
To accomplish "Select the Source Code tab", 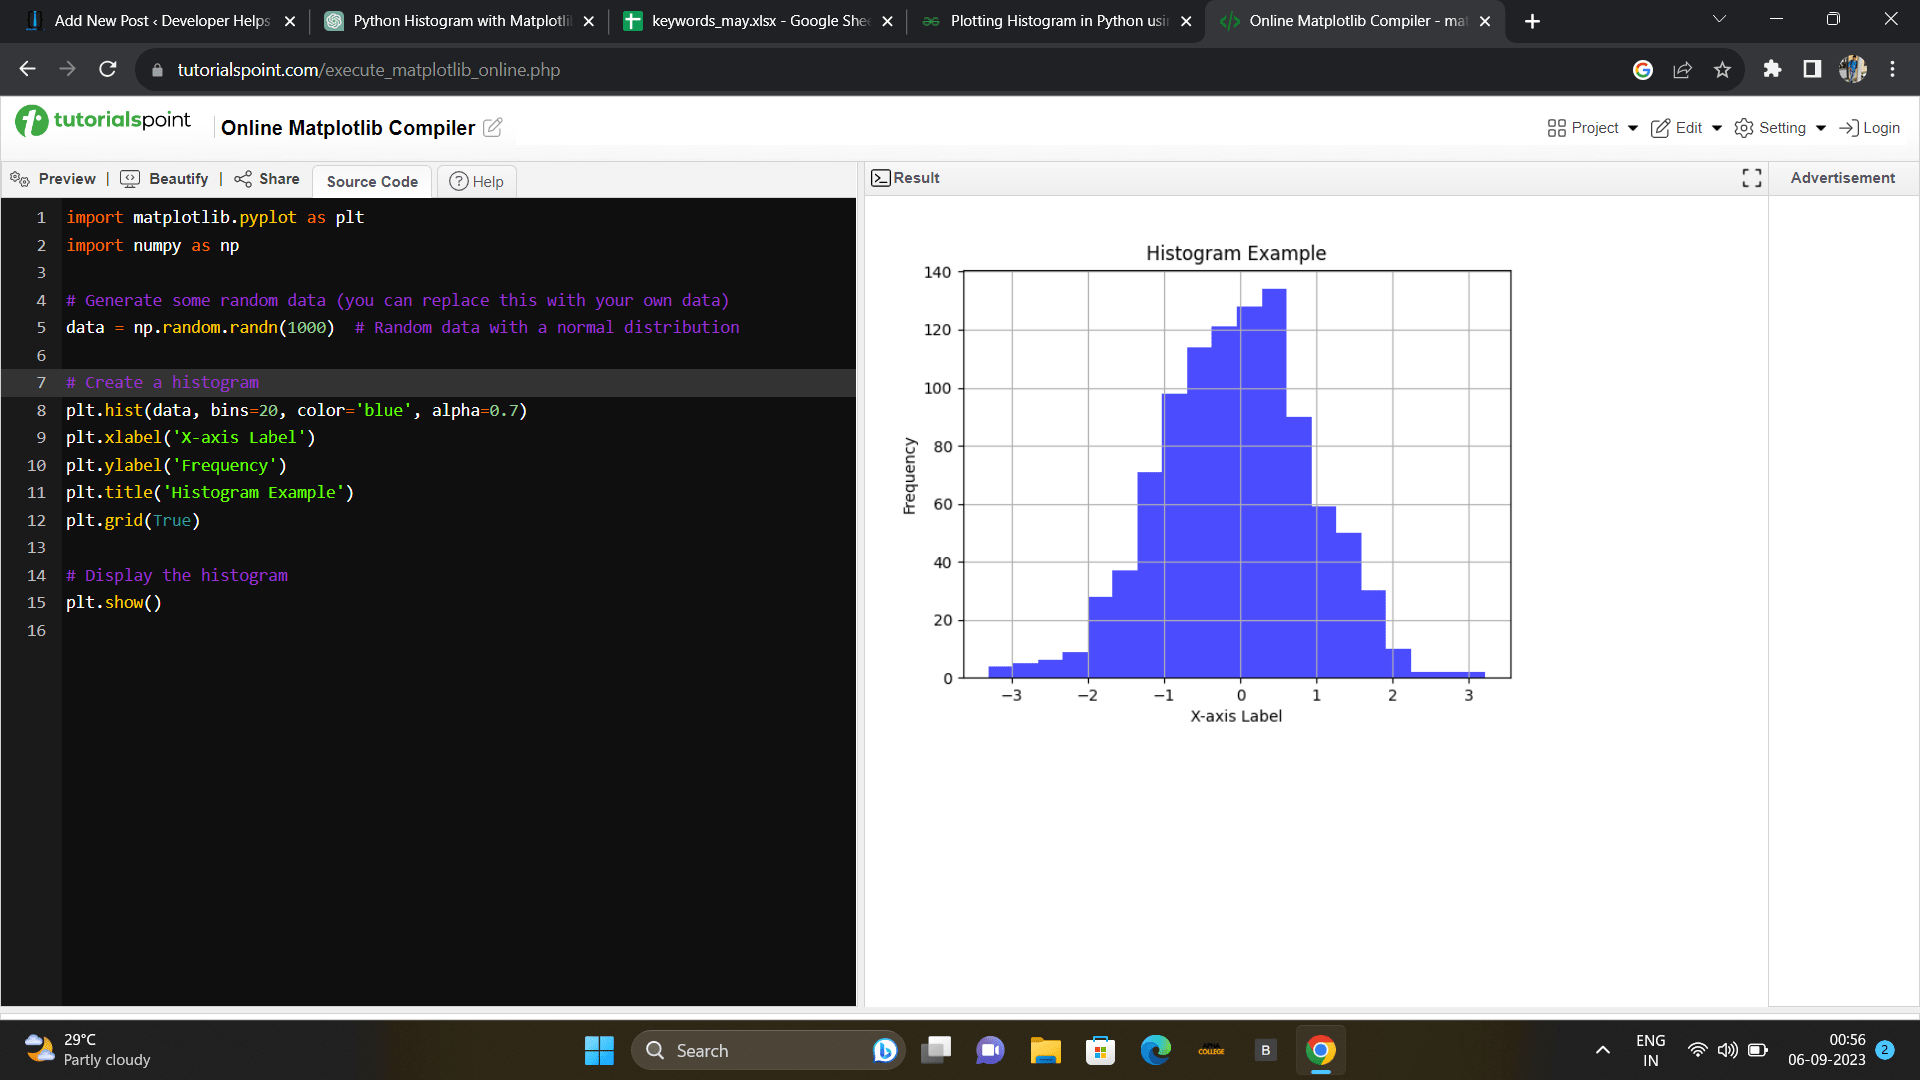I will click(x=372, y=182).
